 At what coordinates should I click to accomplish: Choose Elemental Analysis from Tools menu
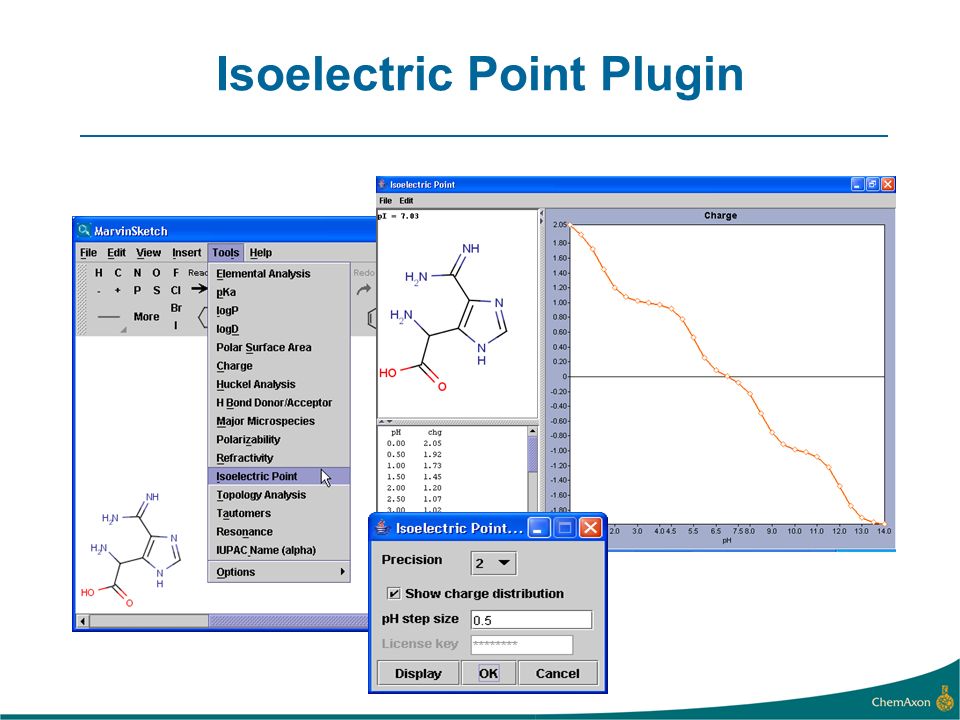tap(279, 274)
